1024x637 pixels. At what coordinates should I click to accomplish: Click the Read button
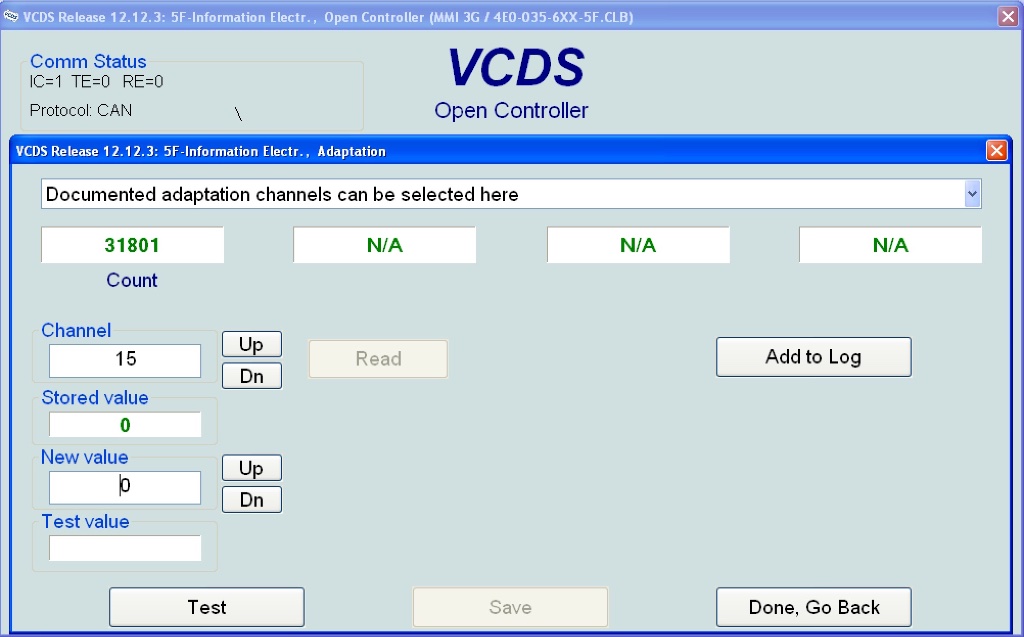[378, 359]
